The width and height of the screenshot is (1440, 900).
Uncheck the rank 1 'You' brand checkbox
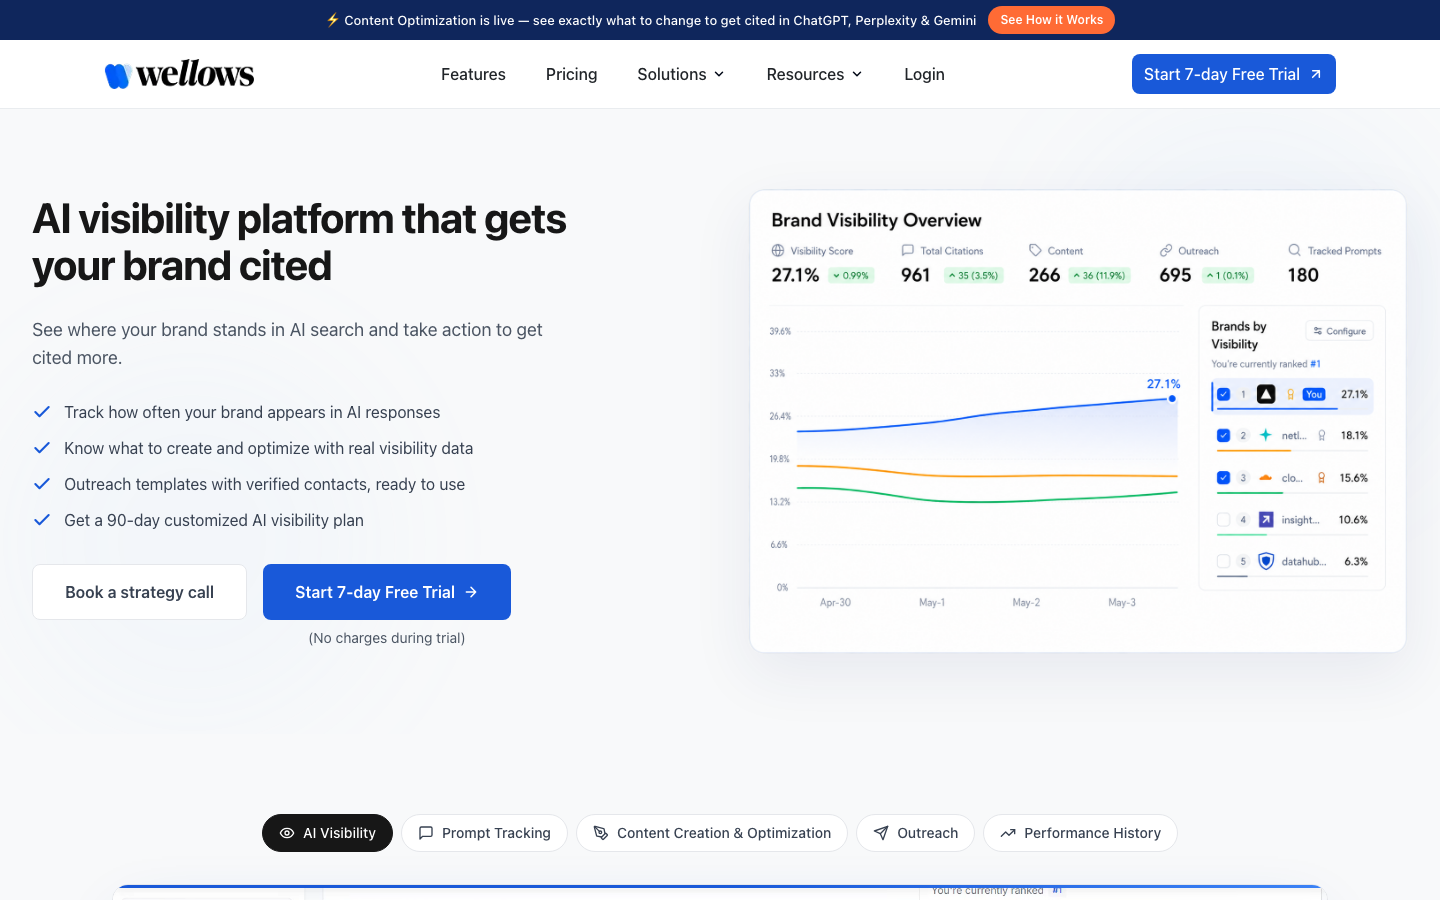(1223, 394)
